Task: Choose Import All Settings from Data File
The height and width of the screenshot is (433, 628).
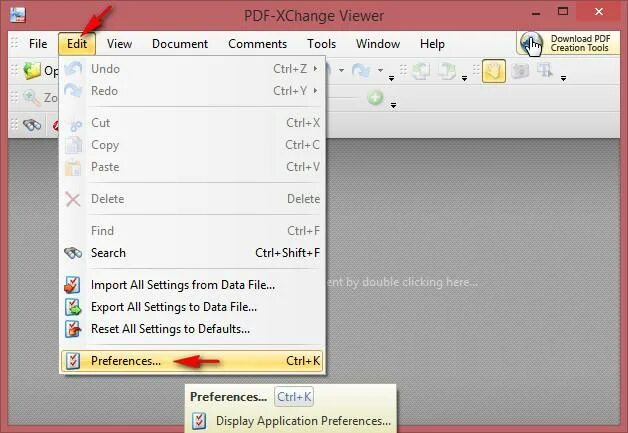Action: [x=192, y=285]
